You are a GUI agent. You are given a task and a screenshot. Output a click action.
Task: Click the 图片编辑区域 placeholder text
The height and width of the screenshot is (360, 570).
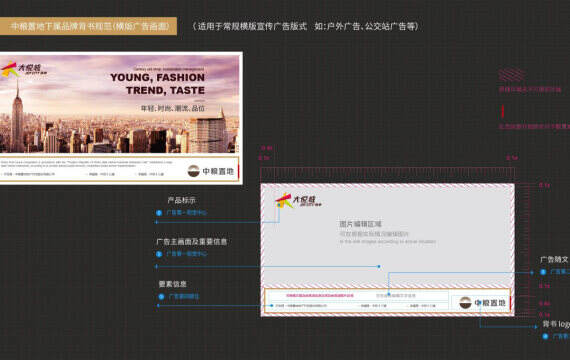tap(360, 224)
